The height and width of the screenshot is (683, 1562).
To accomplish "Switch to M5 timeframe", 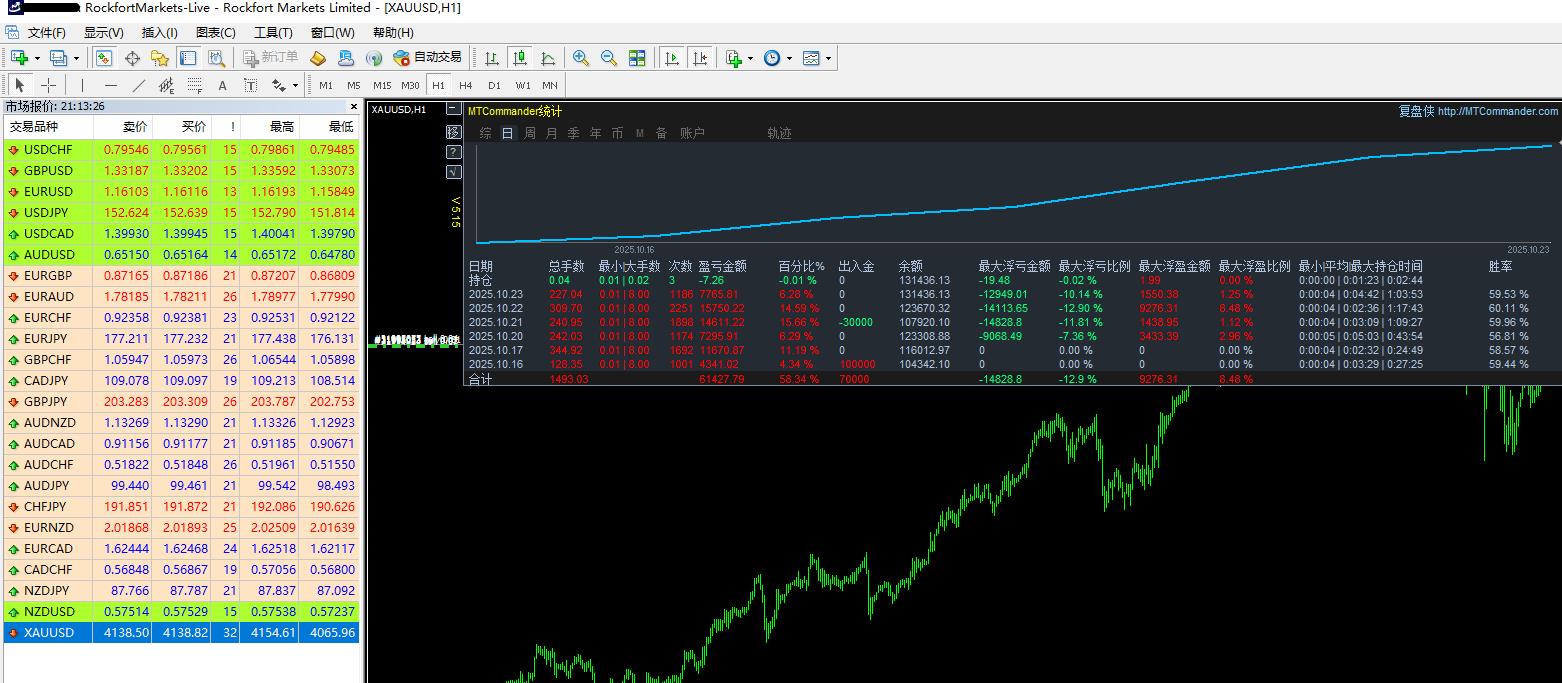I will tap(354, 85).
